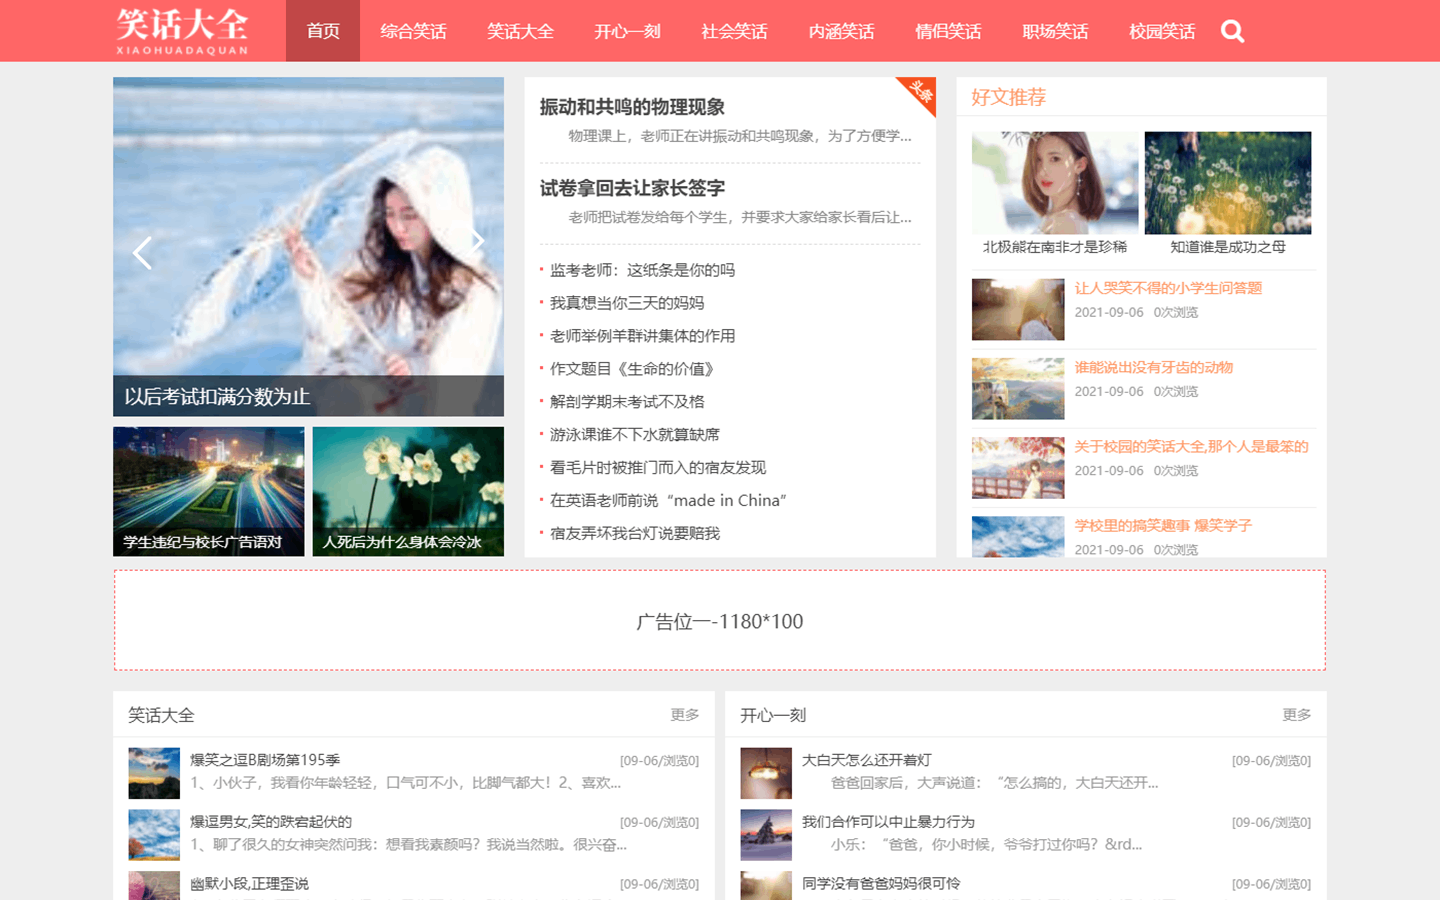Click thumbnail beside 爆笑之逗B剧场第195季
1440x900 pixels.
coord(154,773)
